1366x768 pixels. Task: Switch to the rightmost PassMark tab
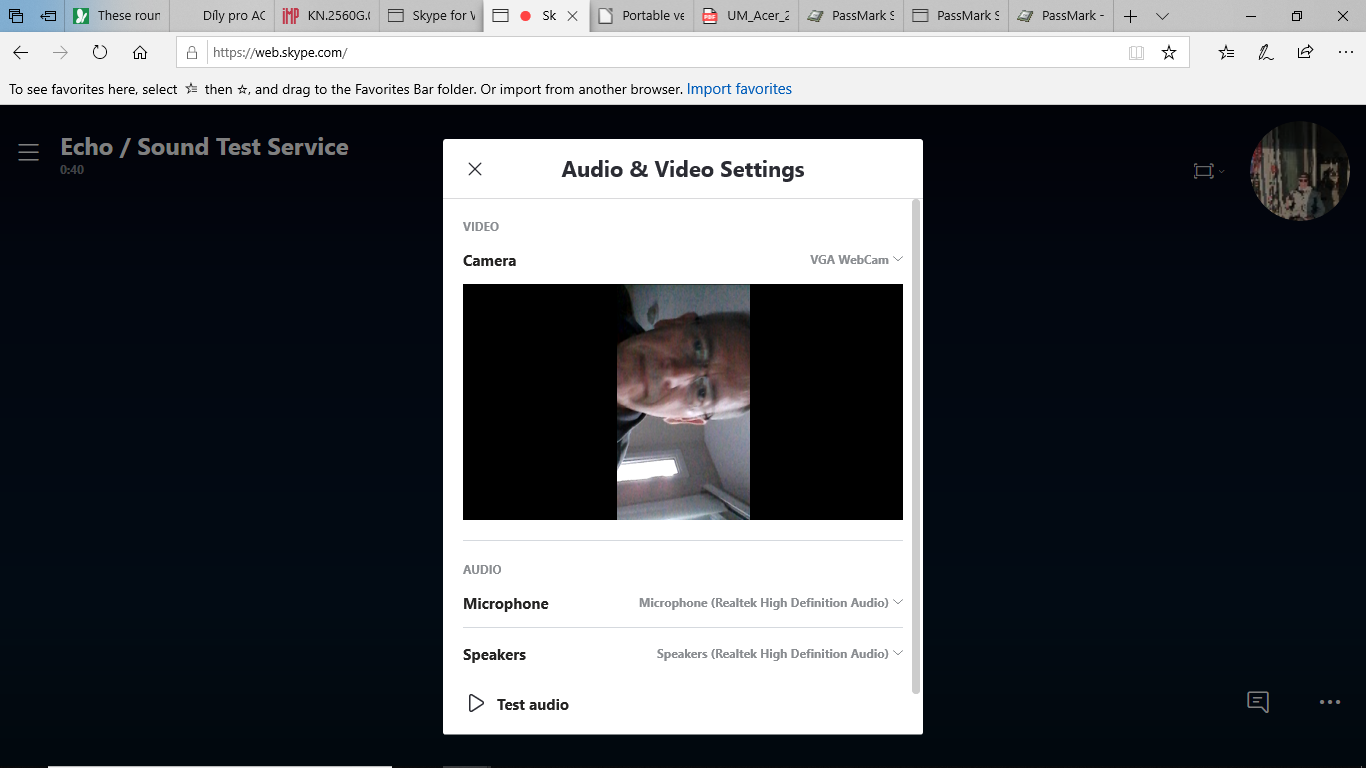click(x=1062, y=16)
